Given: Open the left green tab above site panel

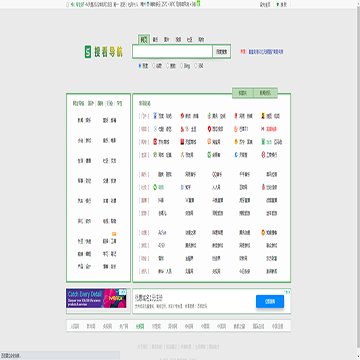Looking at the screenshot, I should tap(243, 93).
